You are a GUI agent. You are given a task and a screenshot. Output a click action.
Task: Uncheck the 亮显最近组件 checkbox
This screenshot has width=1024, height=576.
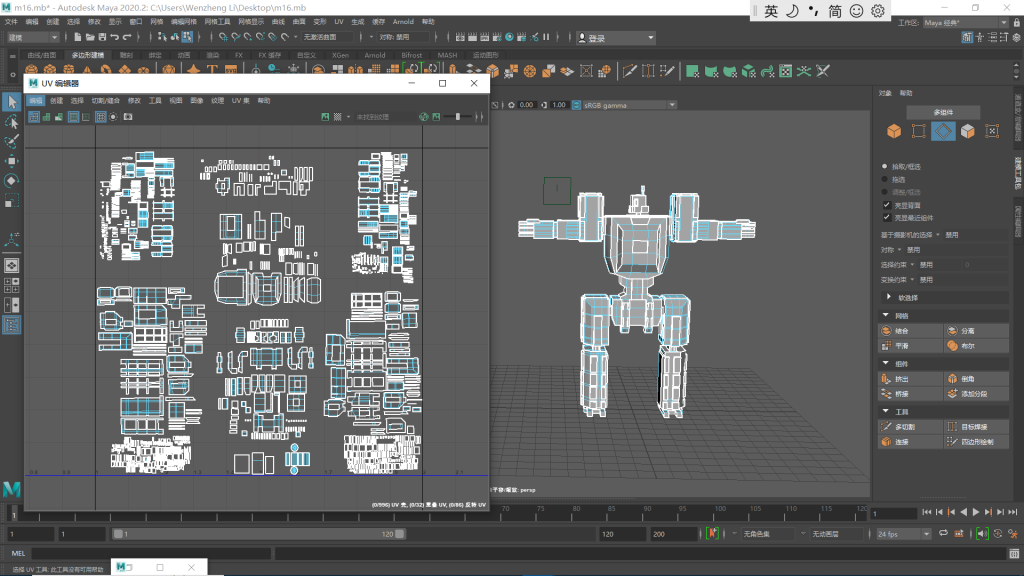[x=886, y=217]
